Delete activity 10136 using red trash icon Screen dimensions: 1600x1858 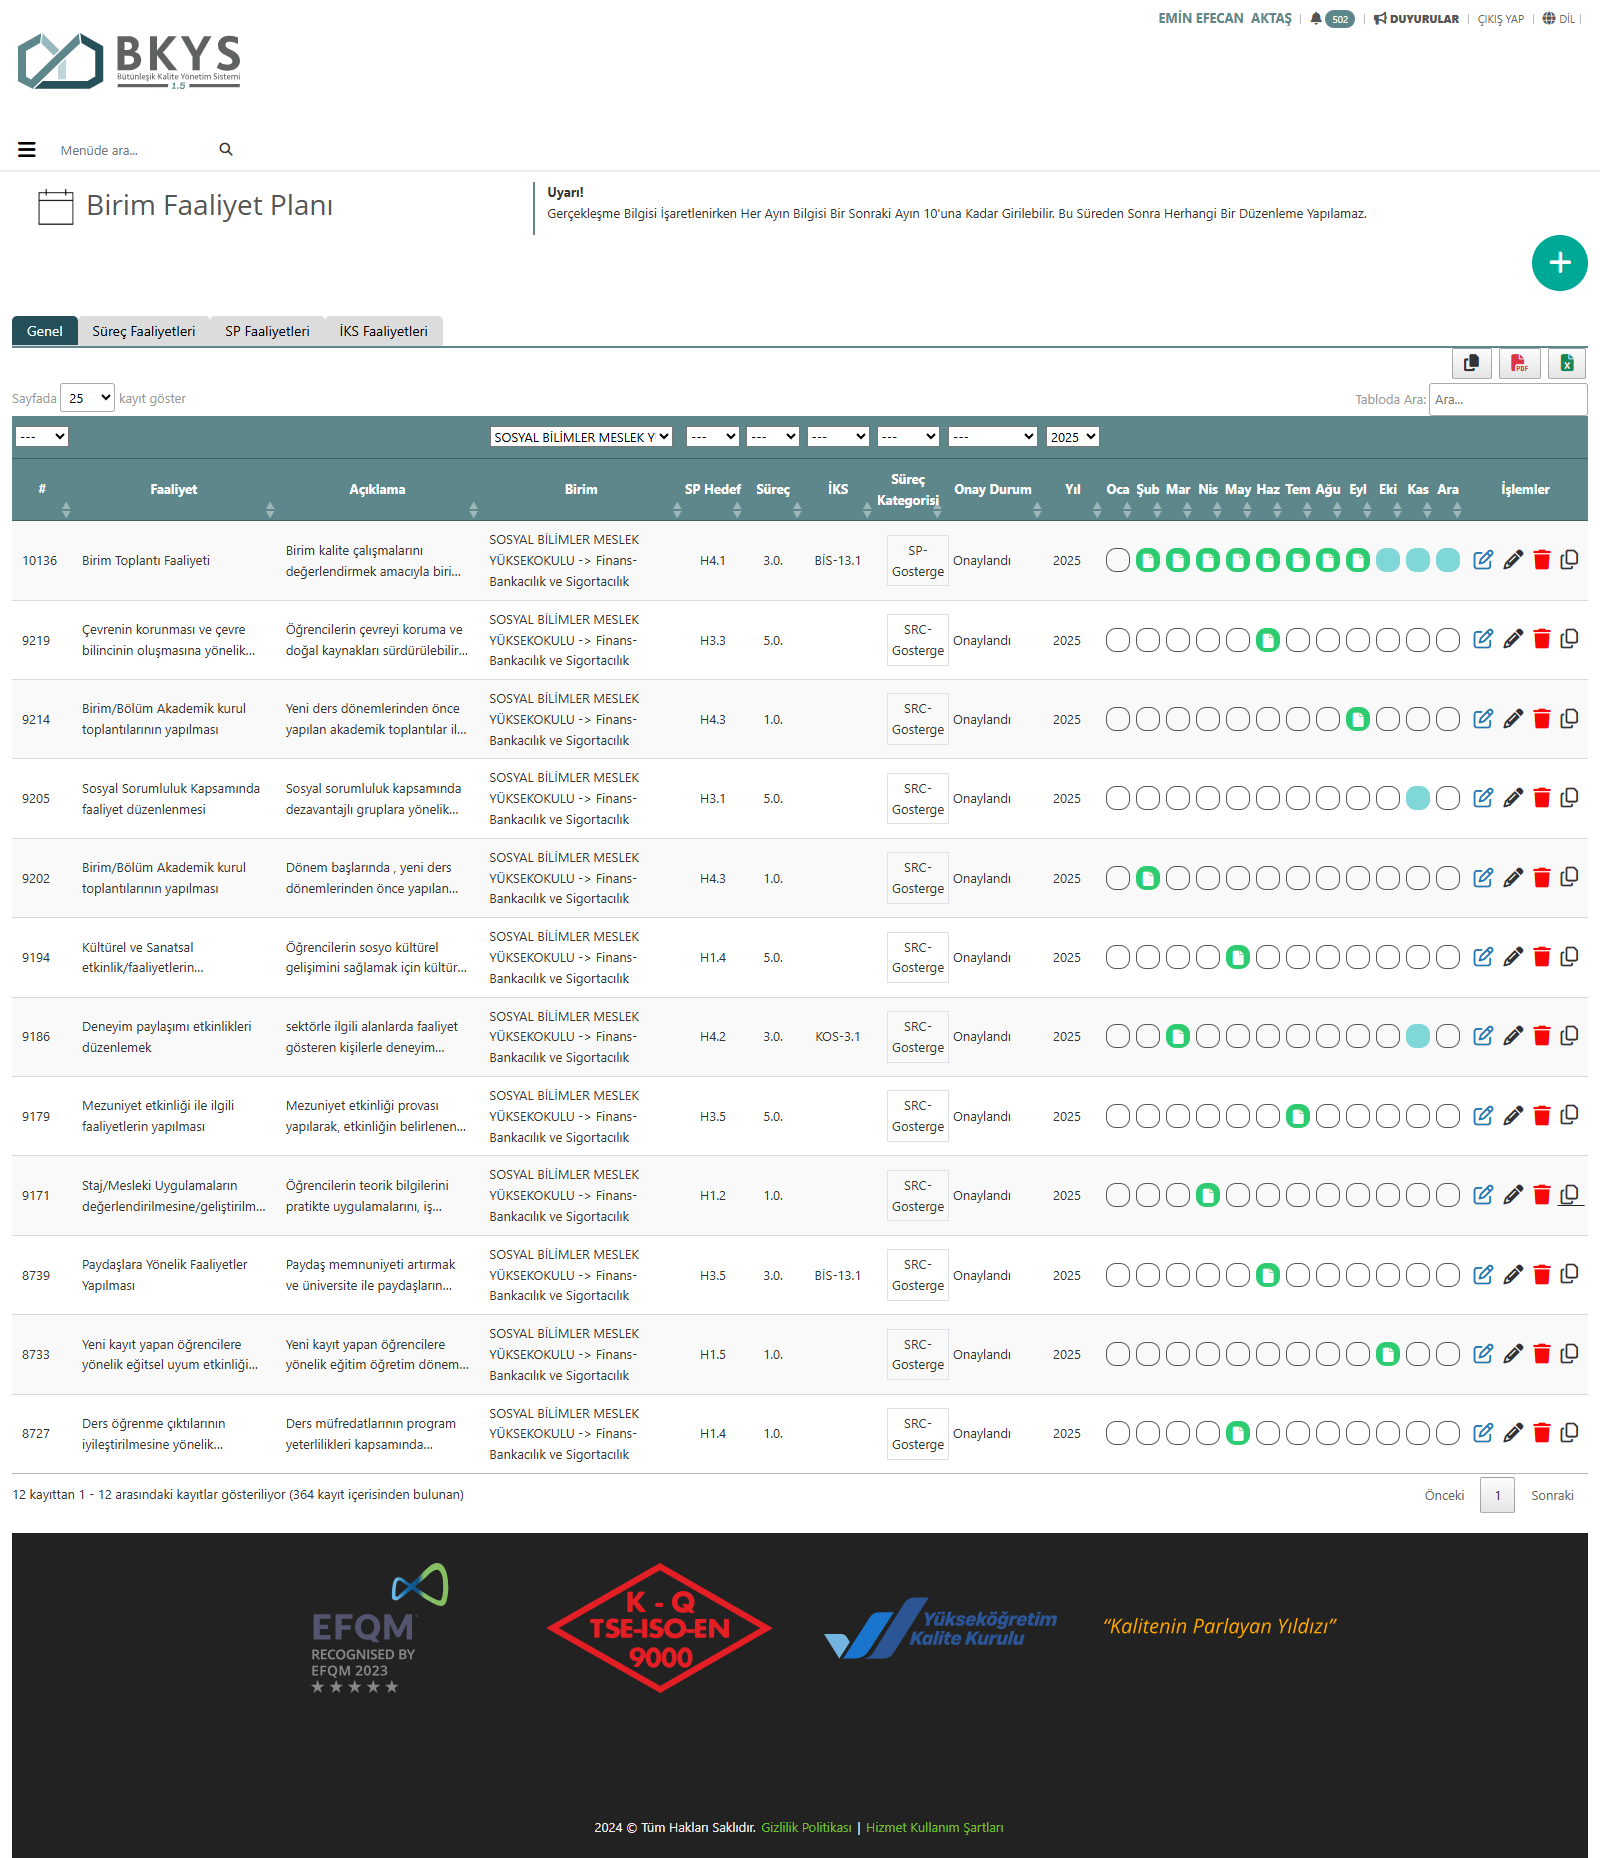(1541, 560)
